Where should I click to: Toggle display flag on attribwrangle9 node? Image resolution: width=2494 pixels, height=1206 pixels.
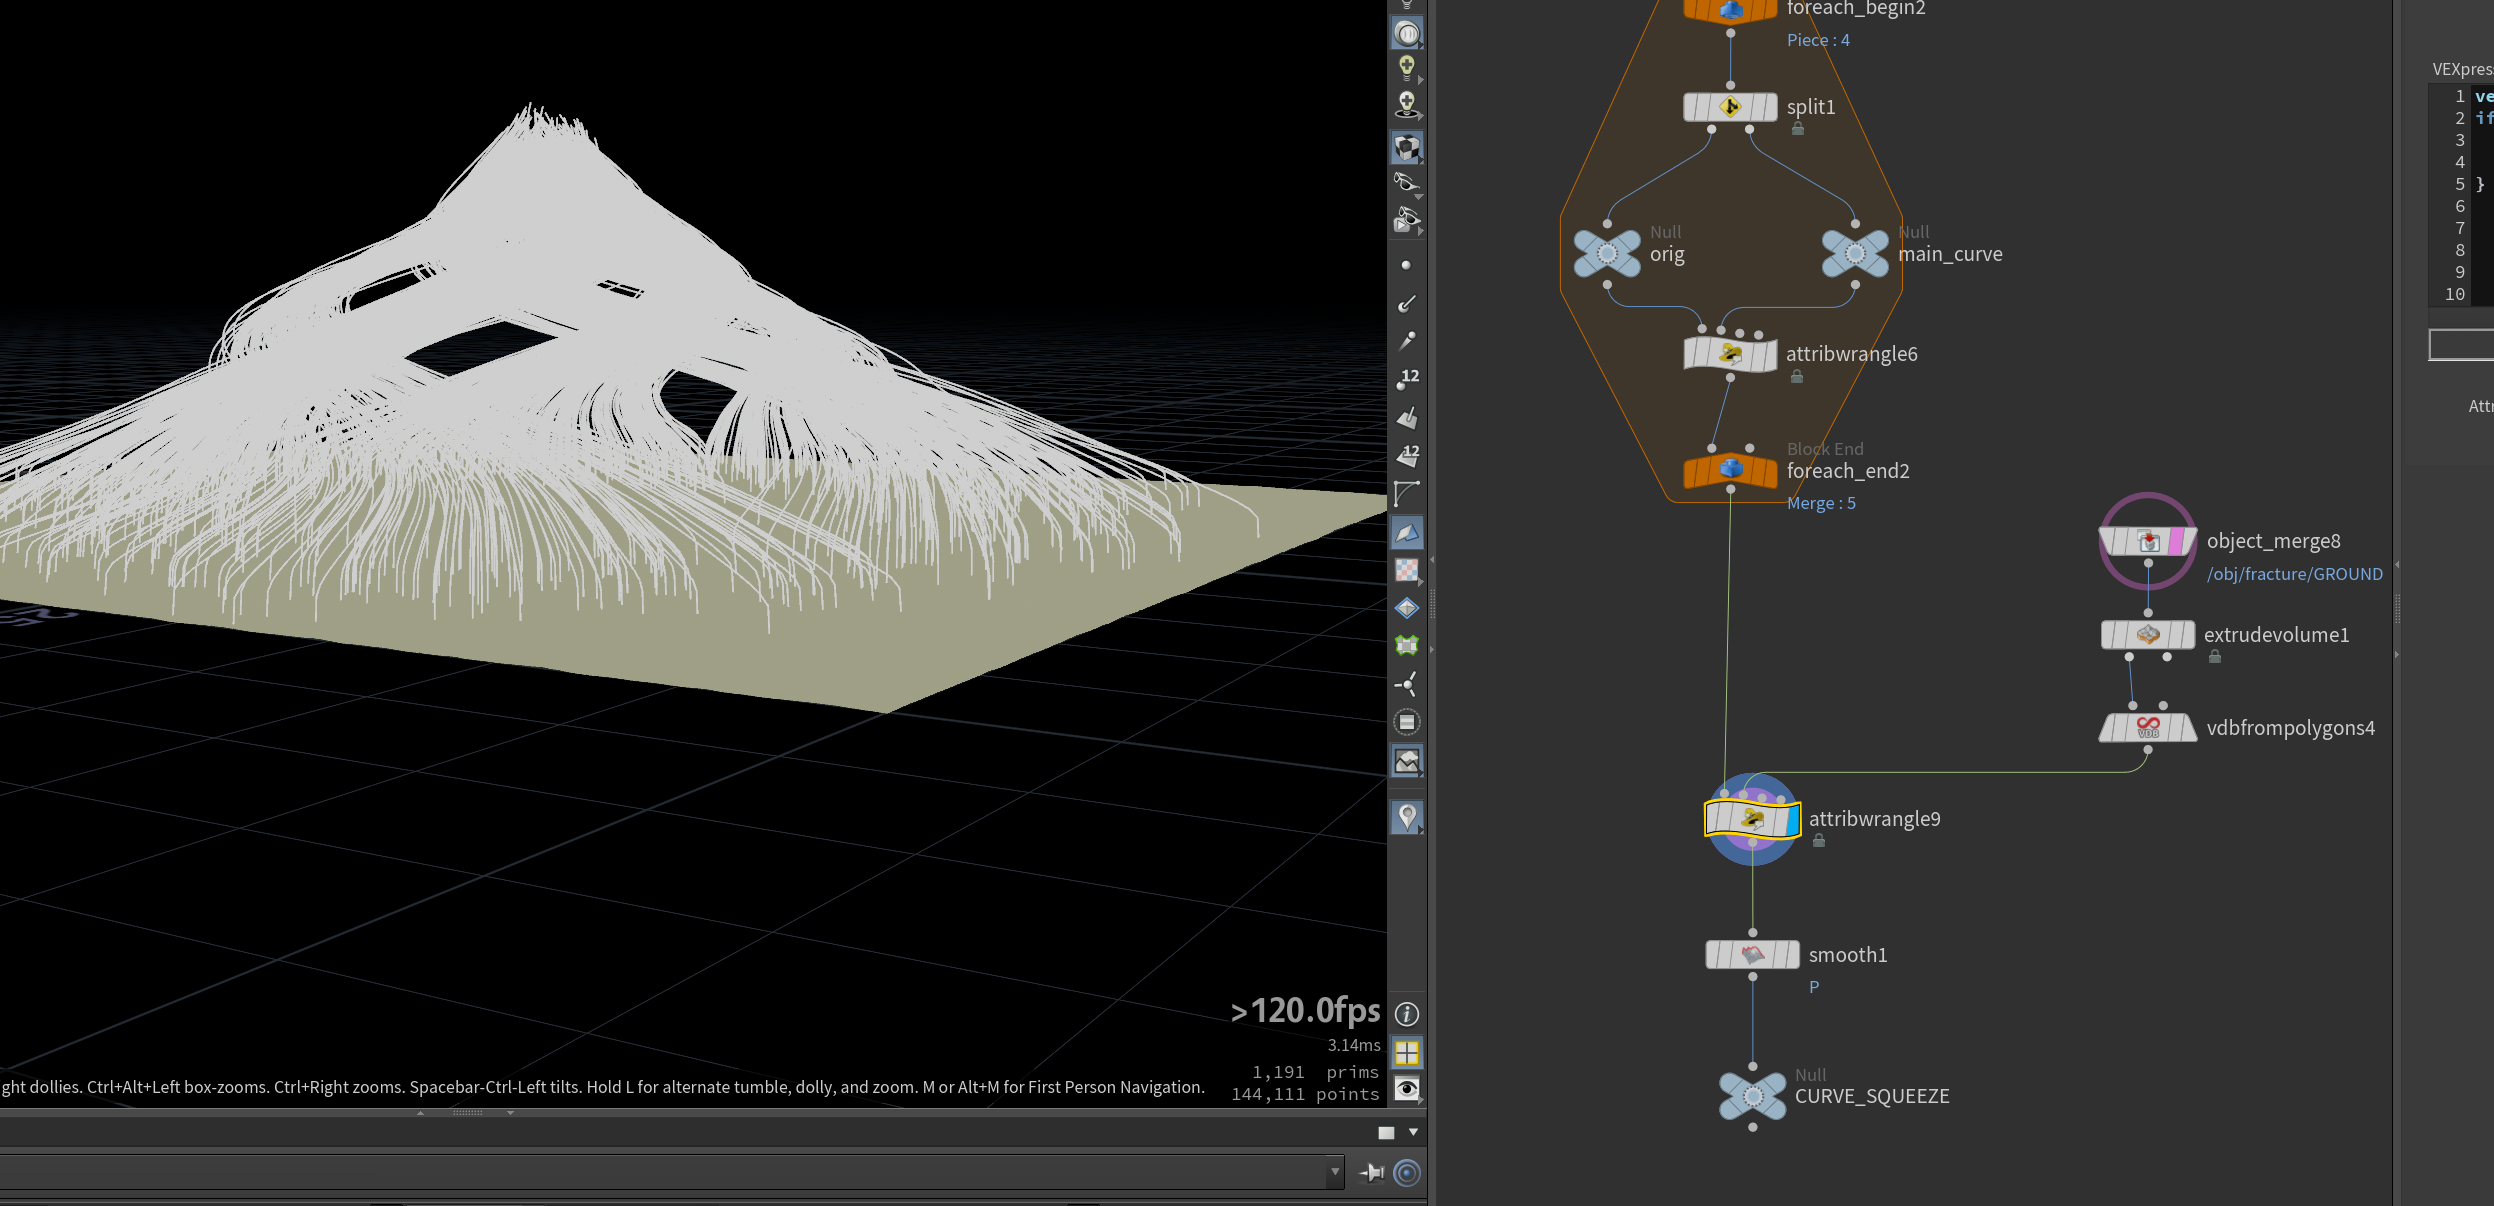point(1791,820)
